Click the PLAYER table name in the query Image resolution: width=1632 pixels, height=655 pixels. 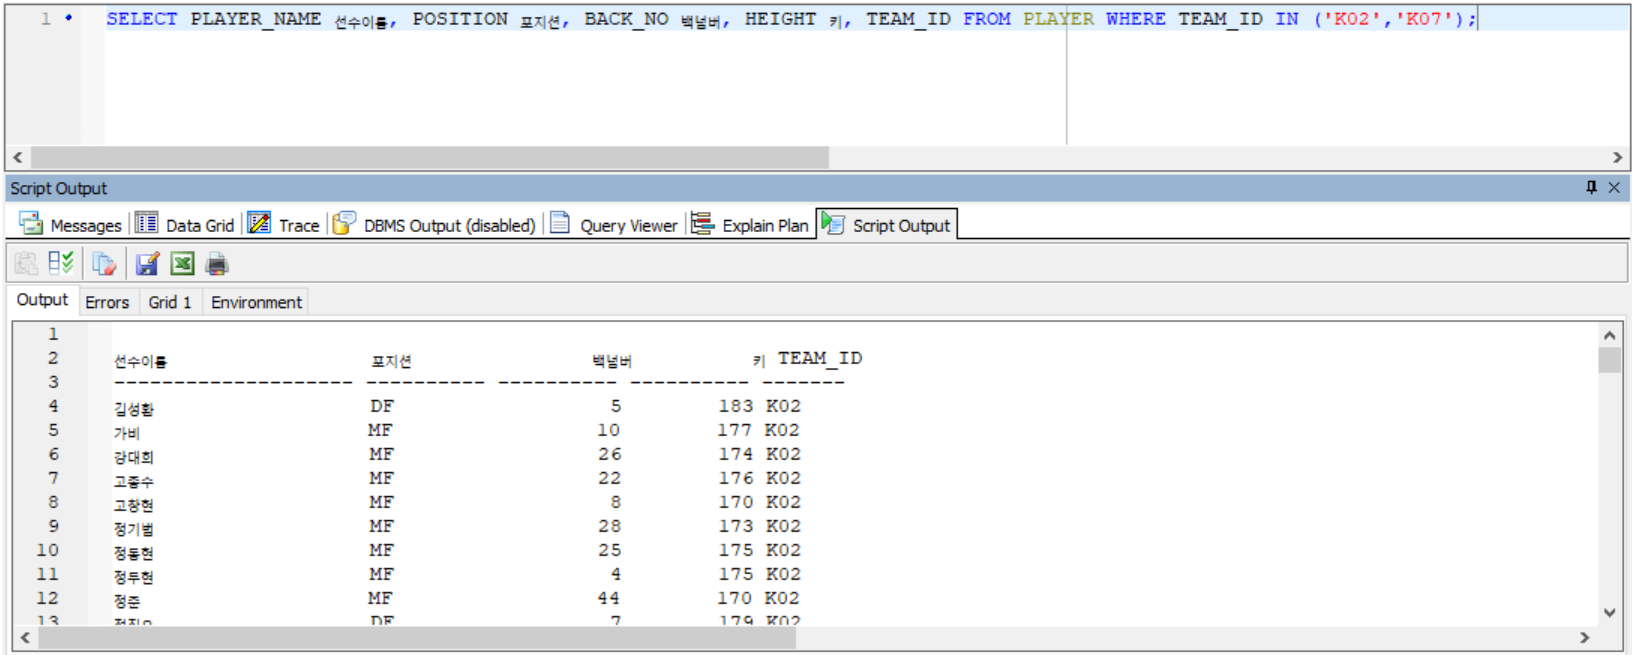pyautogui.click(x=1058, y=19)
